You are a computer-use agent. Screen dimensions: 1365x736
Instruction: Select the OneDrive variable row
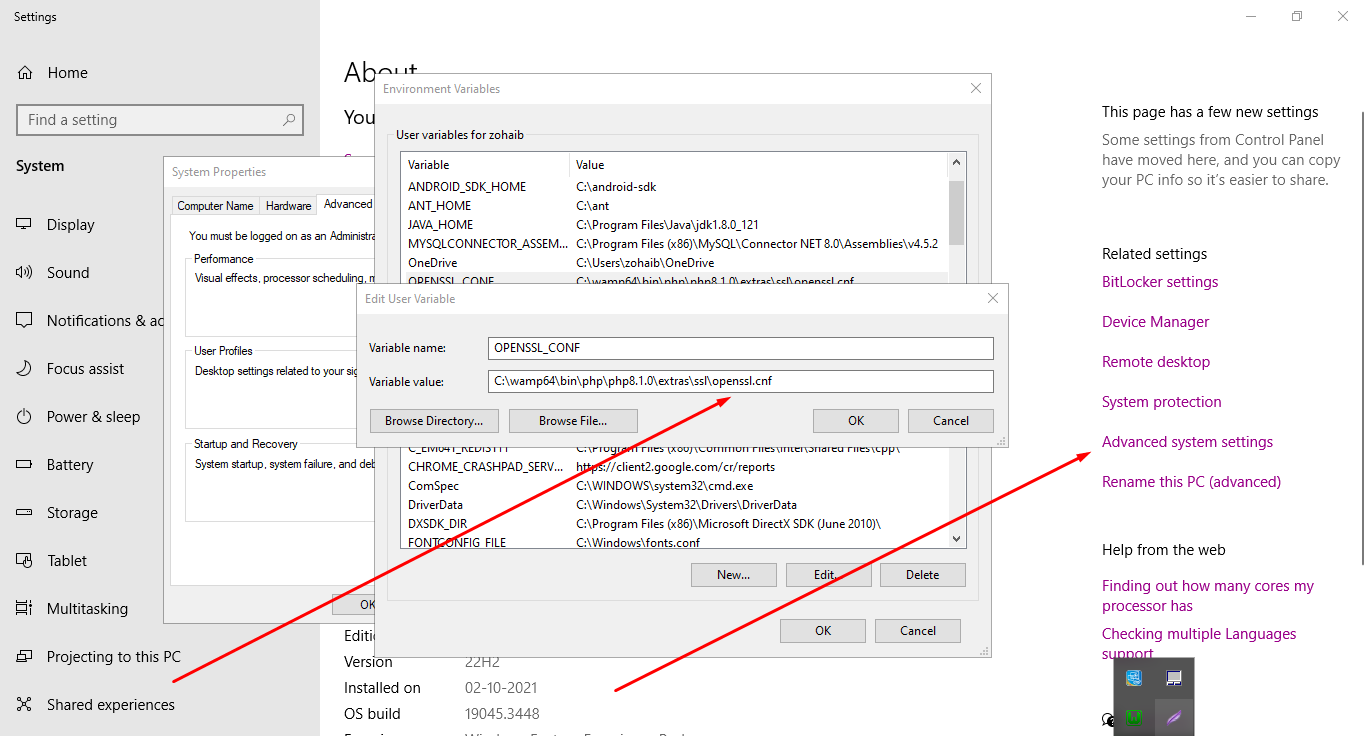click(x=675, y=262)
